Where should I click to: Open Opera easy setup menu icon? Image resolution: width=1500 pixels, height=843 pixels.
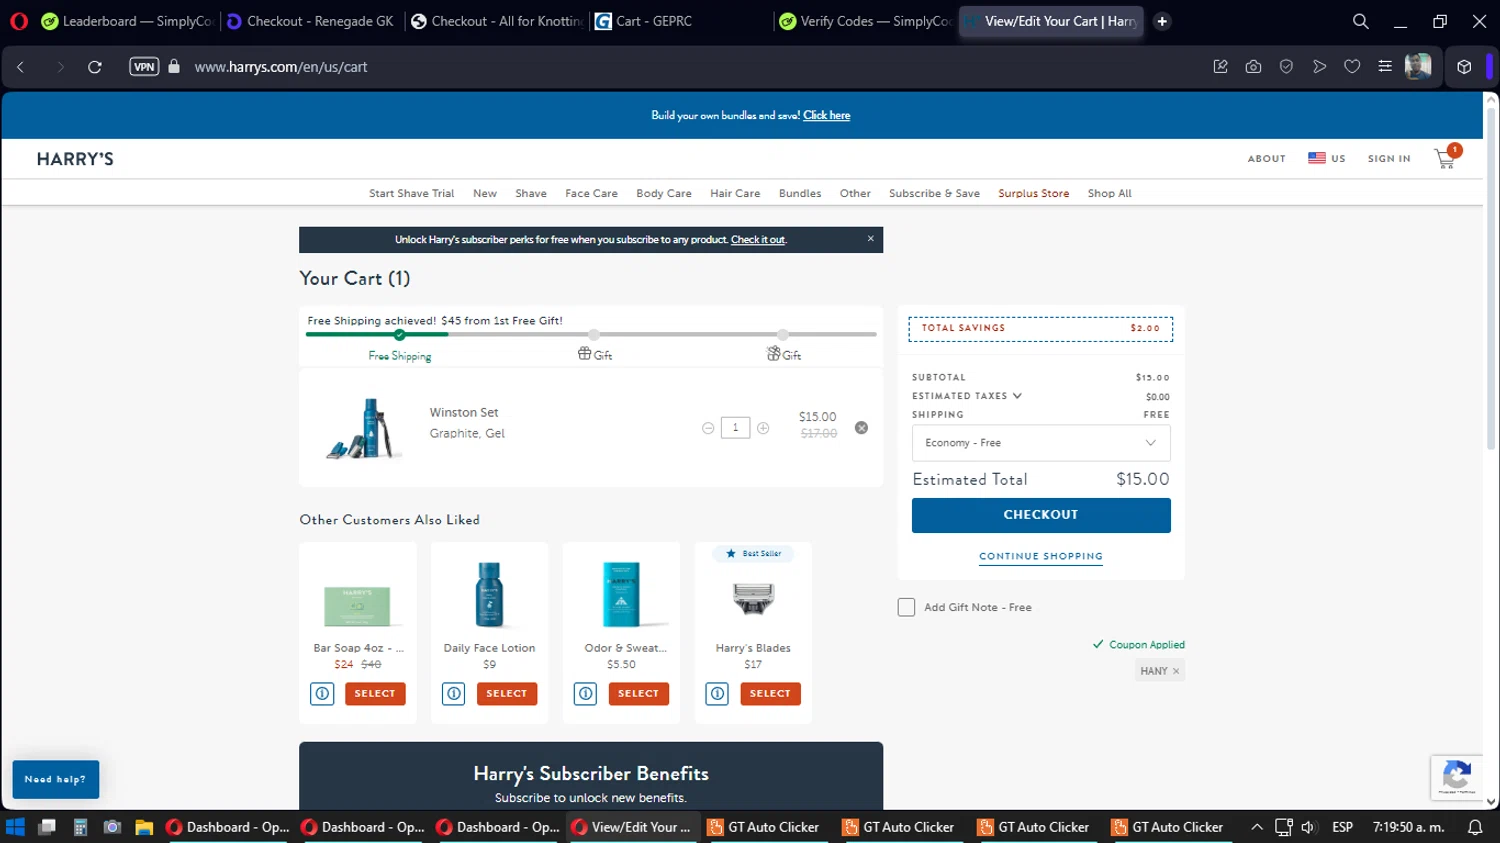click(x=1385, y=67)
